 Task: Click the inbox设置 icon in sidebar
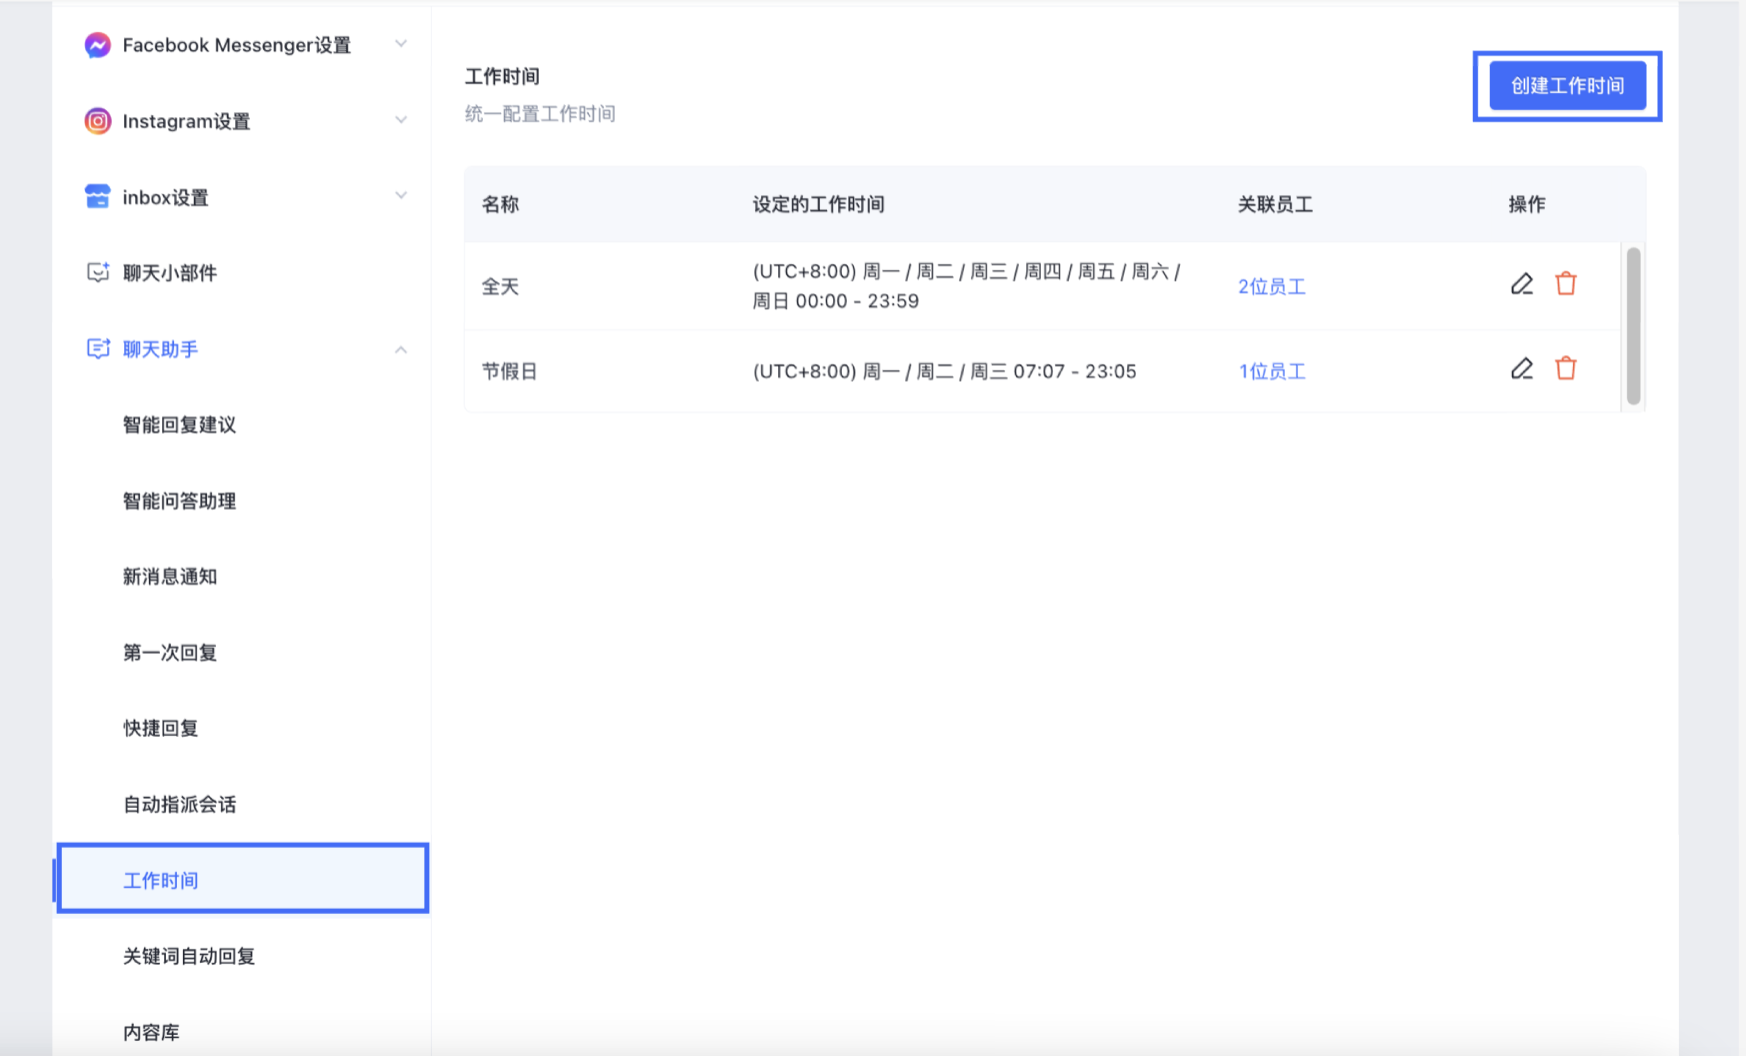[97, 197]
